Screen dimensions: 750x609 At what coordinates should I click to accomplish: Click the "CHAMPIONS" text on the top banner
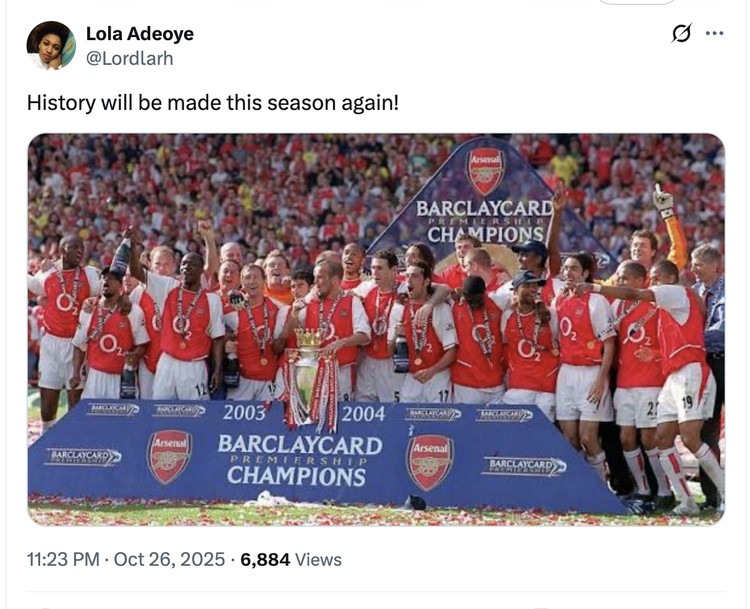coord(486,235)
